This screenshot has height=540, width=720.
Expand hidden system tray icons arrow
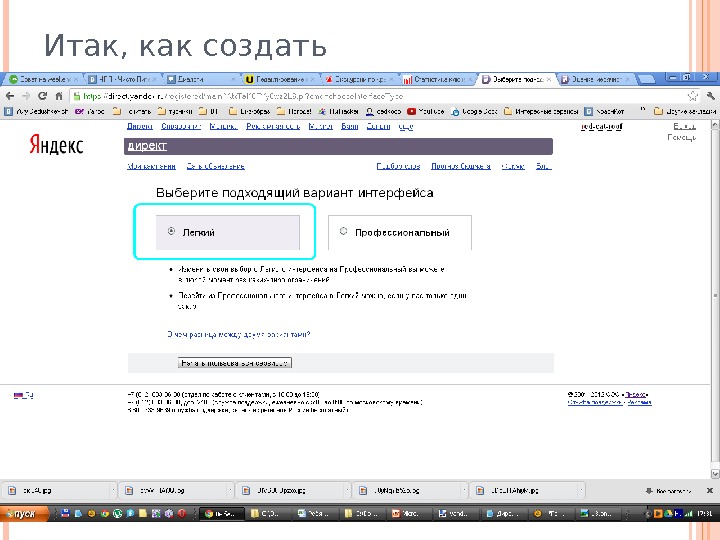tap(647, 513)
